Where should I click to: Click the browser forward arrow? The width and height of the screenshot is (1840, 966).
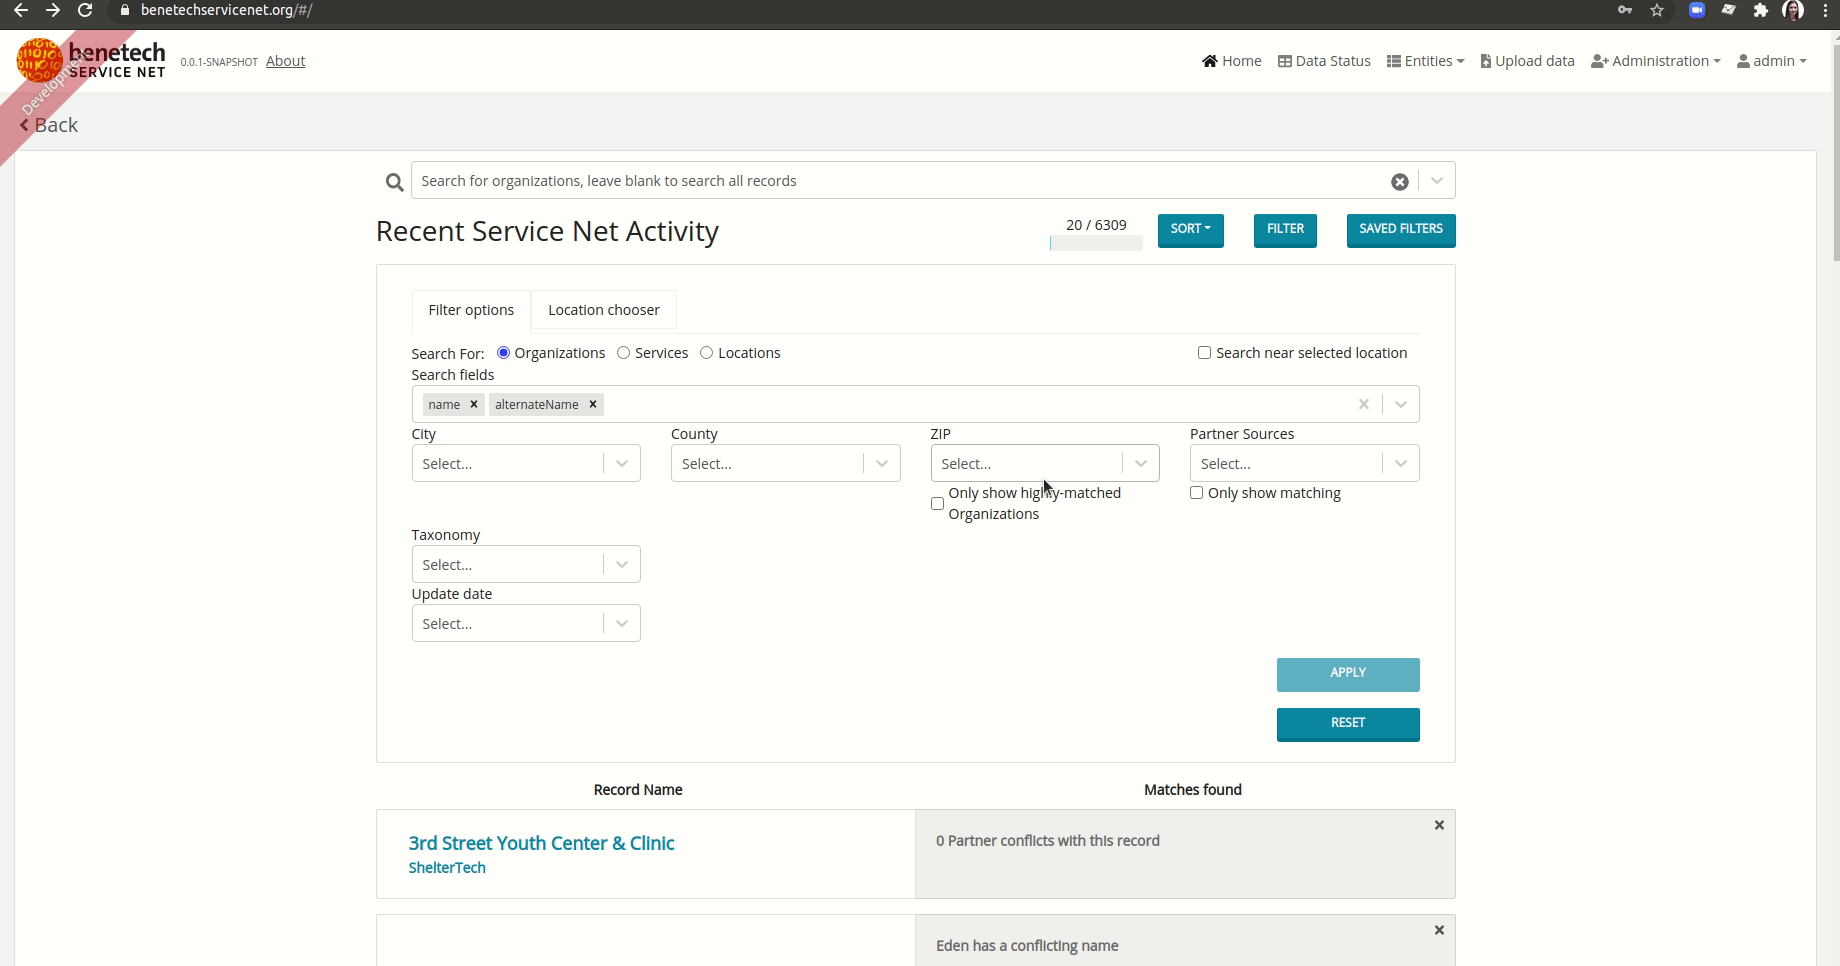53,10
